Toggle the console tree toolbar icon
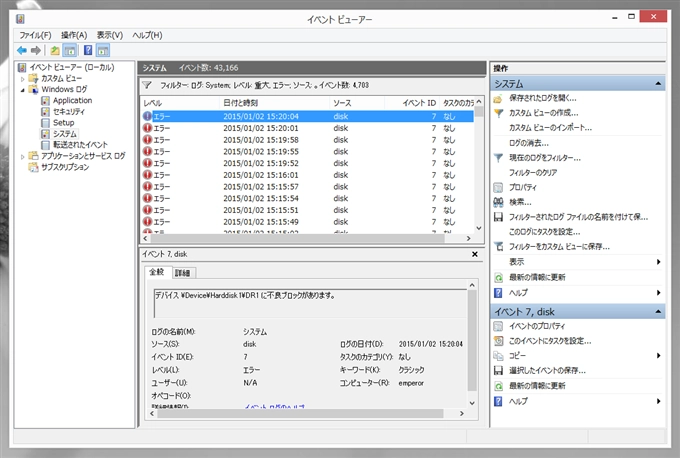 69,50
